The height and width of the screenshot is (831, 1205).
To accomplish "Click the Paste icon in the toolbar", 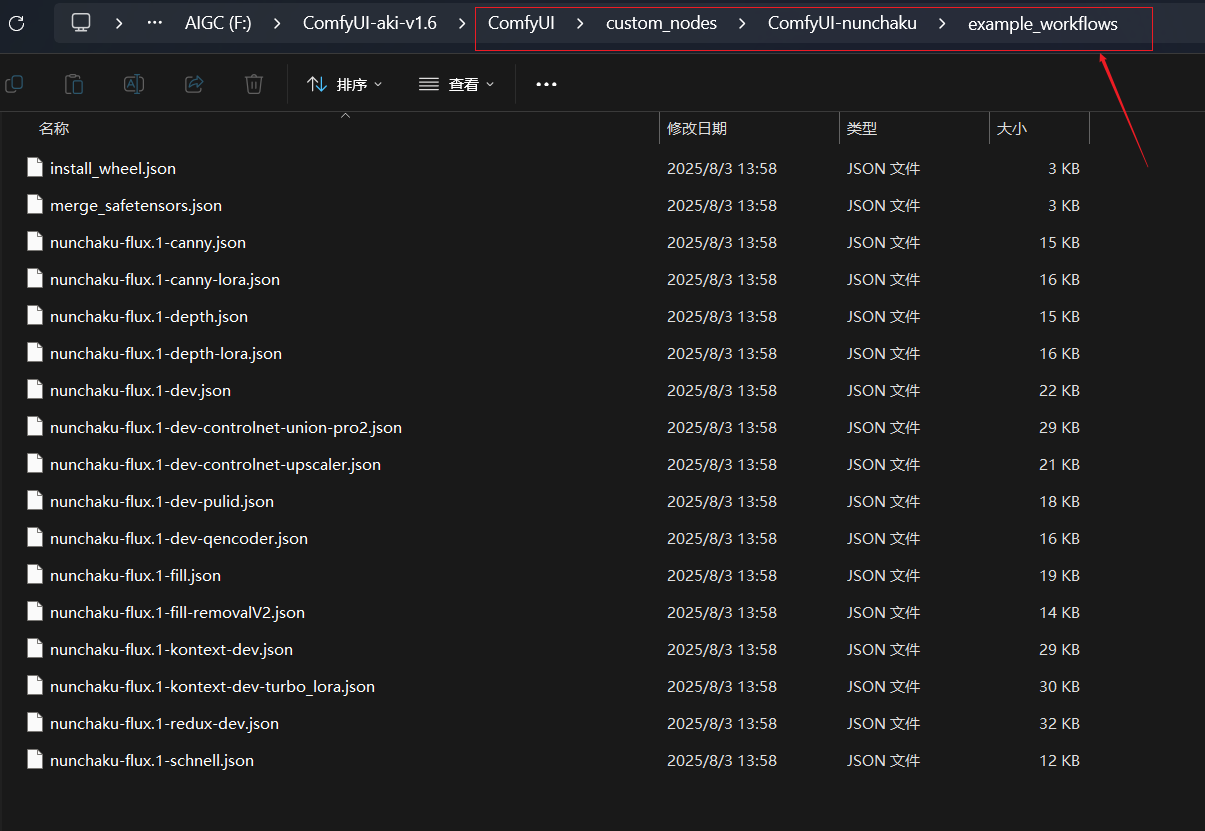I will 74,84.
